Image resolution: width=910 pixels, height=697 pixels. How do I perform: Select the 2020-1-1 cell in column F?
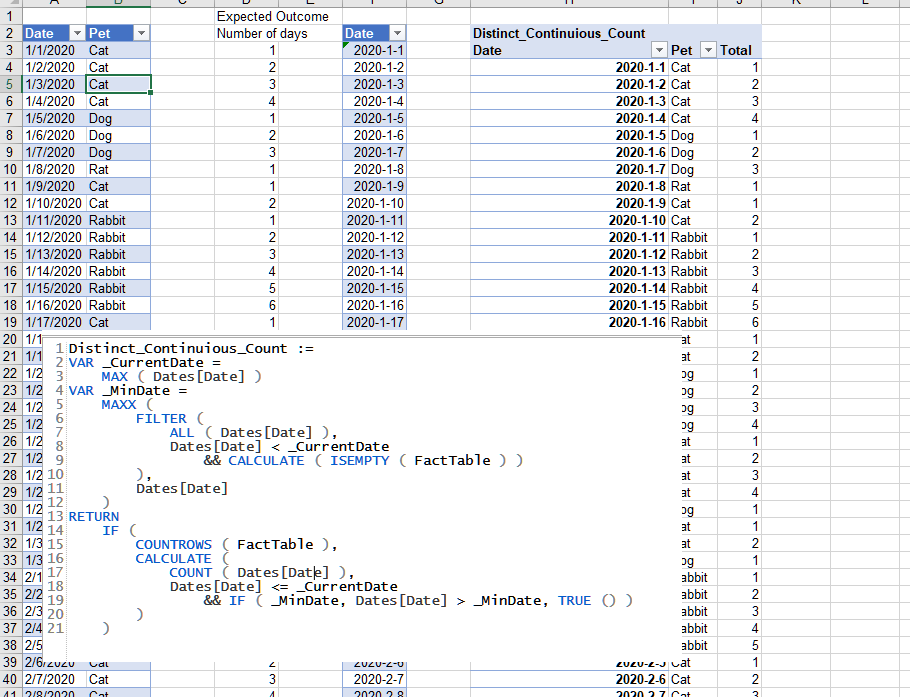click(x=374, y=50)
